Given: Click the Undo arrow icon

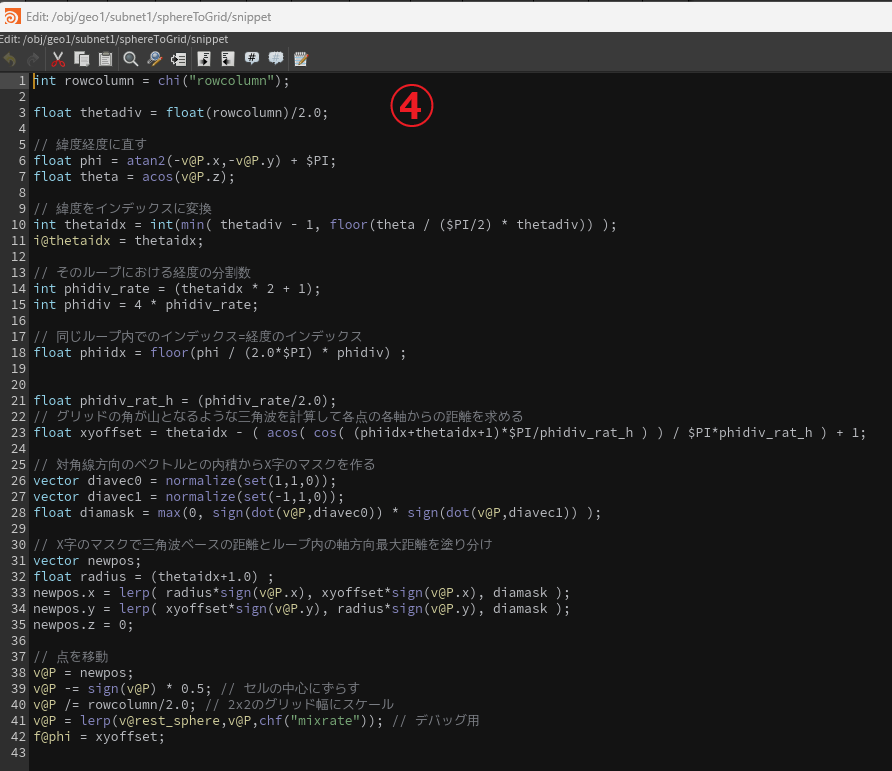Looking at the screenshot, I should point(10,59).
